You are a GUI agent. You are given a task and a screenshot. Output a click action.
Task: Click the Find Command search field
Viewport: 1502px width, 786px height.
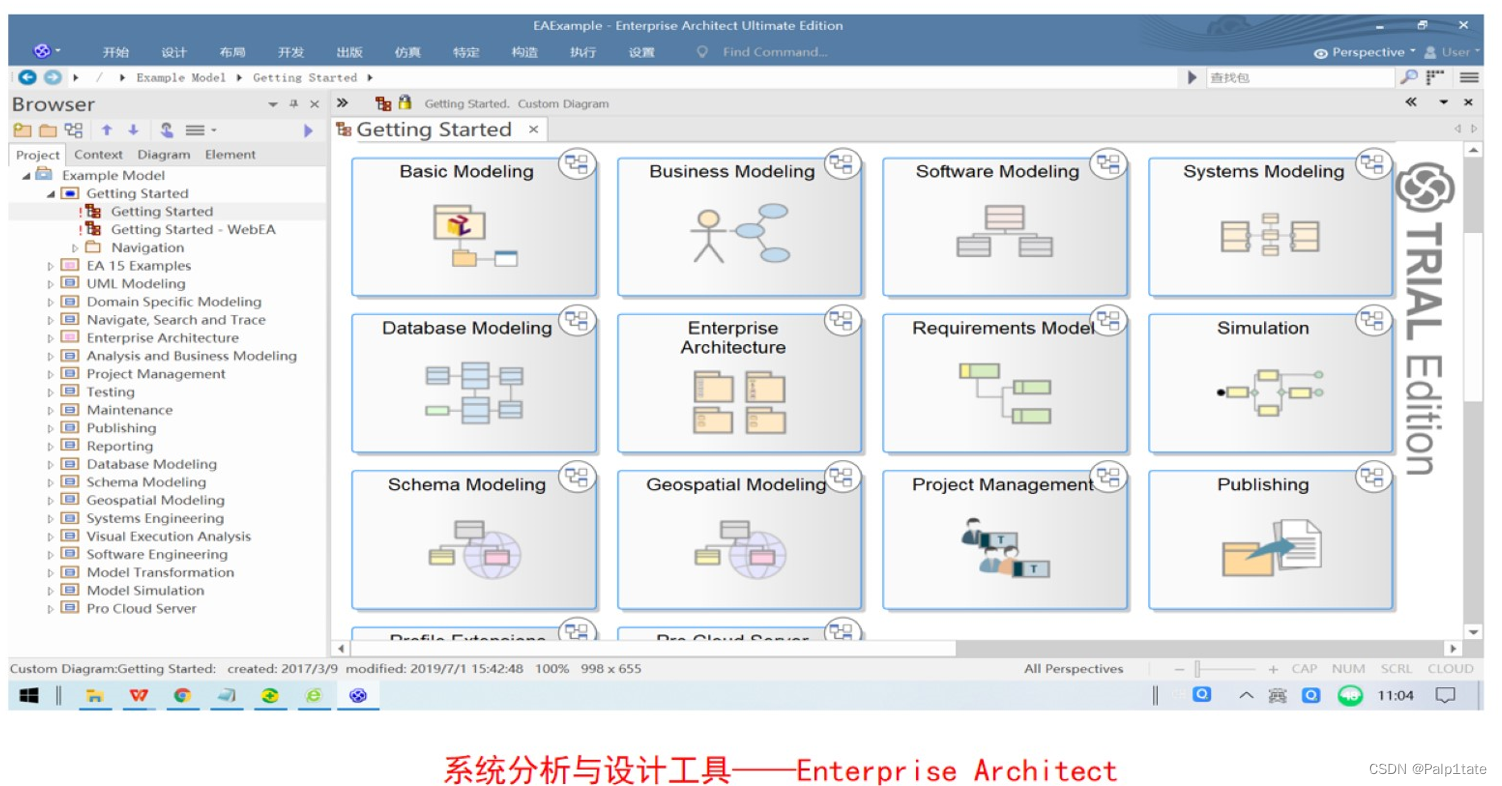tap(775, 52)
